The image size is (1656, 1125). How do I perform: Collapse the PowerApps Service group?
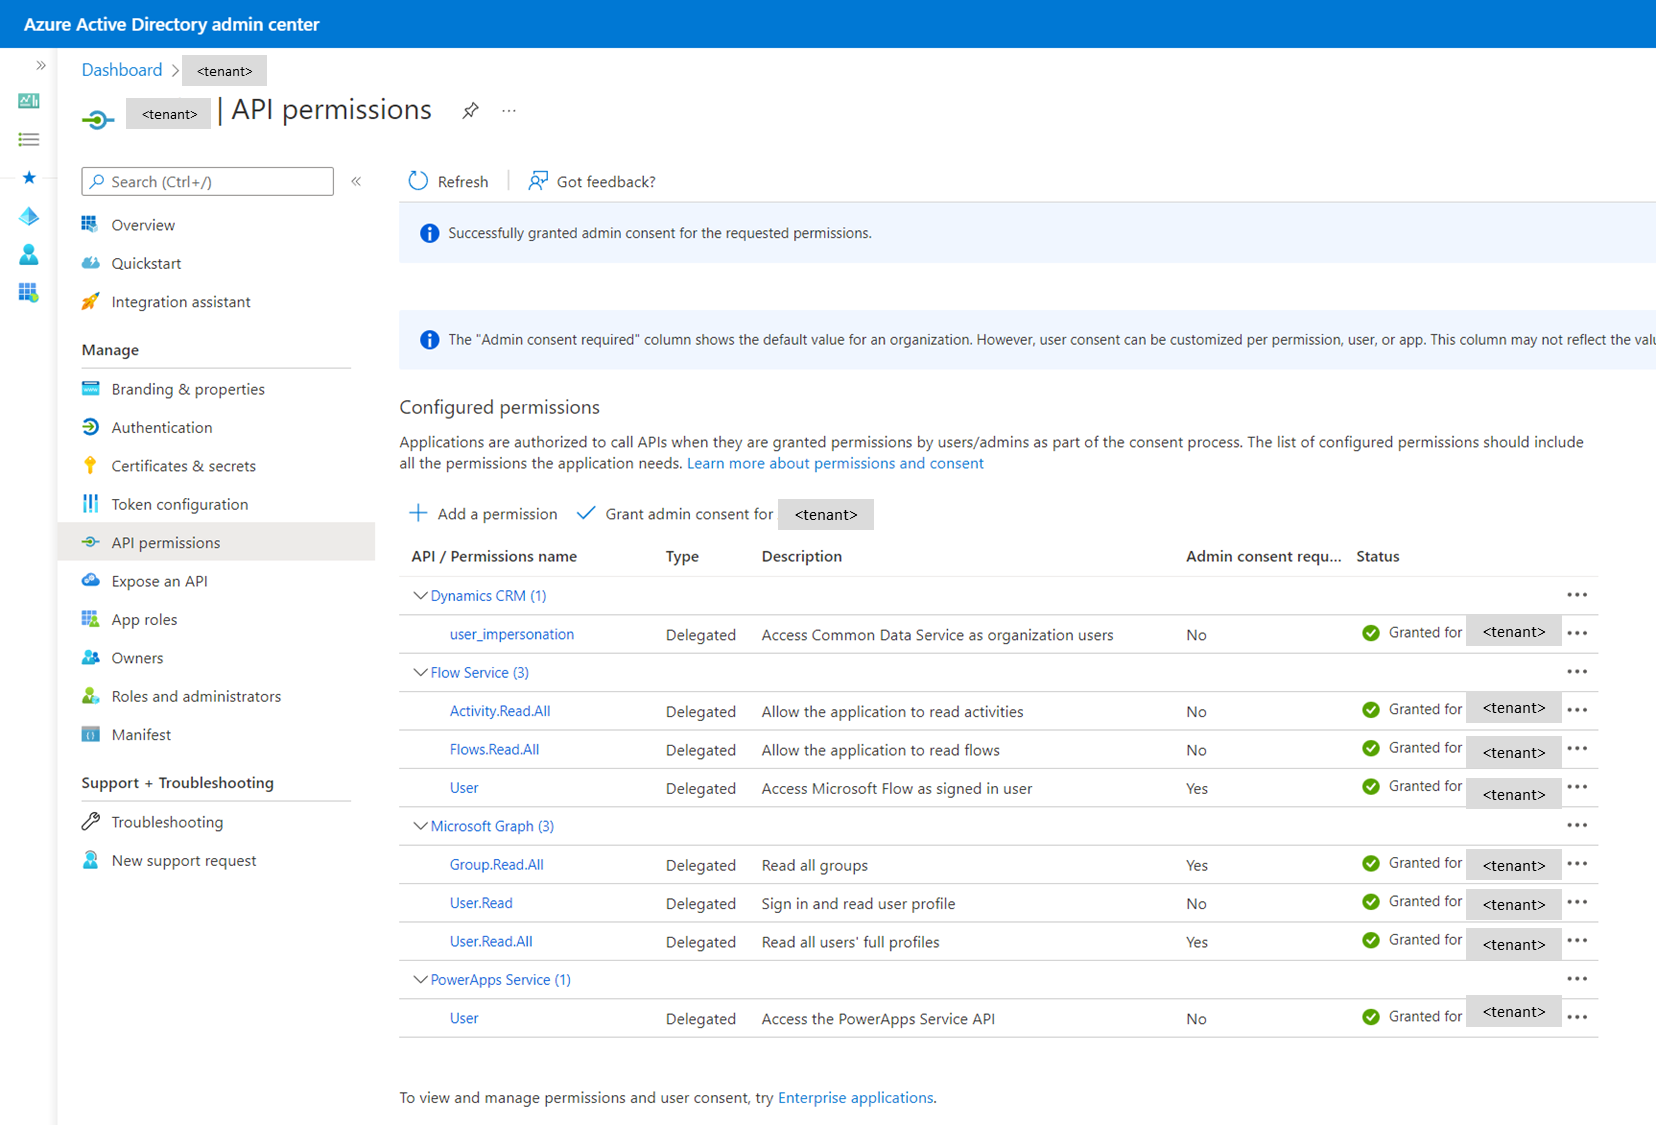point(420,980)
